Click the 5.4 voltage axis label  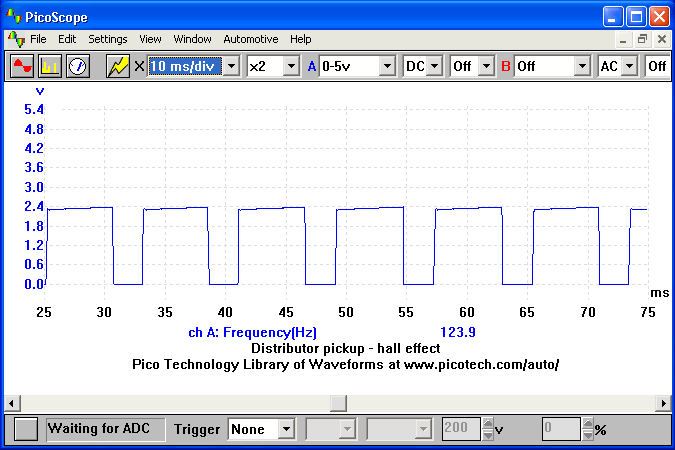click(34, 109)
